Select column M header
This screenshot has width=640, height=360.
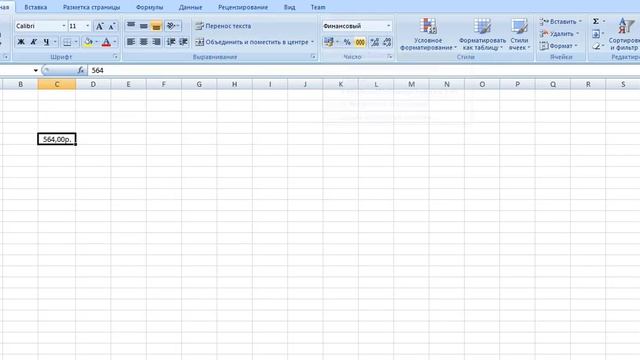click(x=411, y=84)
